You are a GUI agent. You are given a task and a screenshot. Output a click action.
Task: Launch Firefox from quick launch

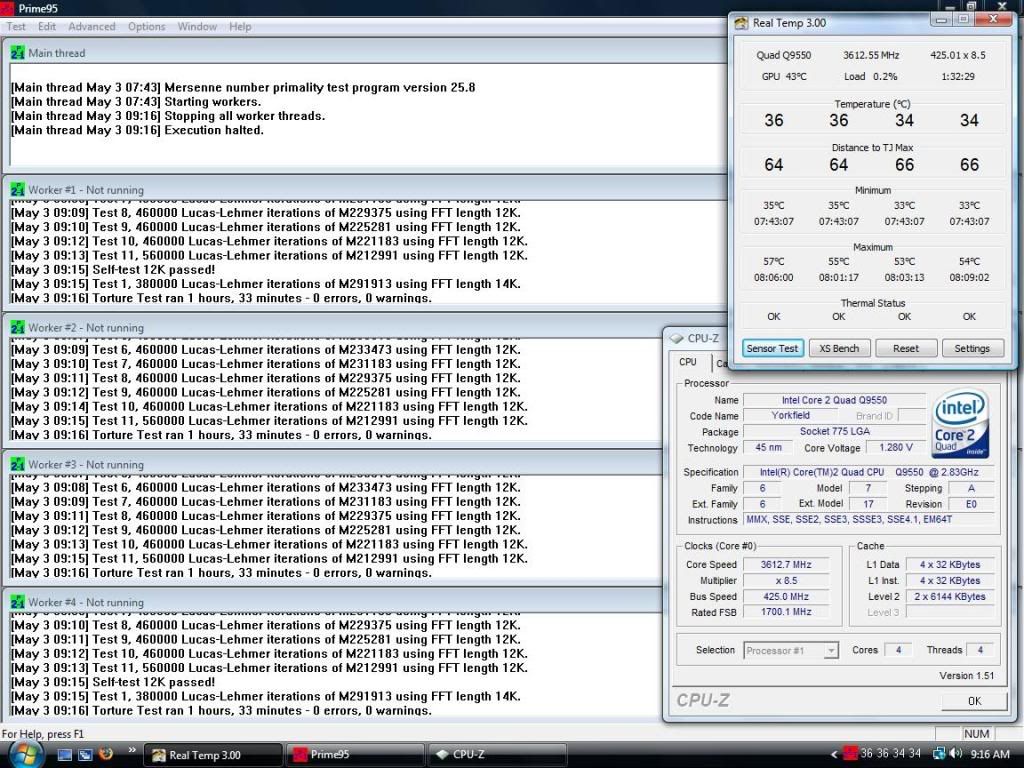[106, 754]
